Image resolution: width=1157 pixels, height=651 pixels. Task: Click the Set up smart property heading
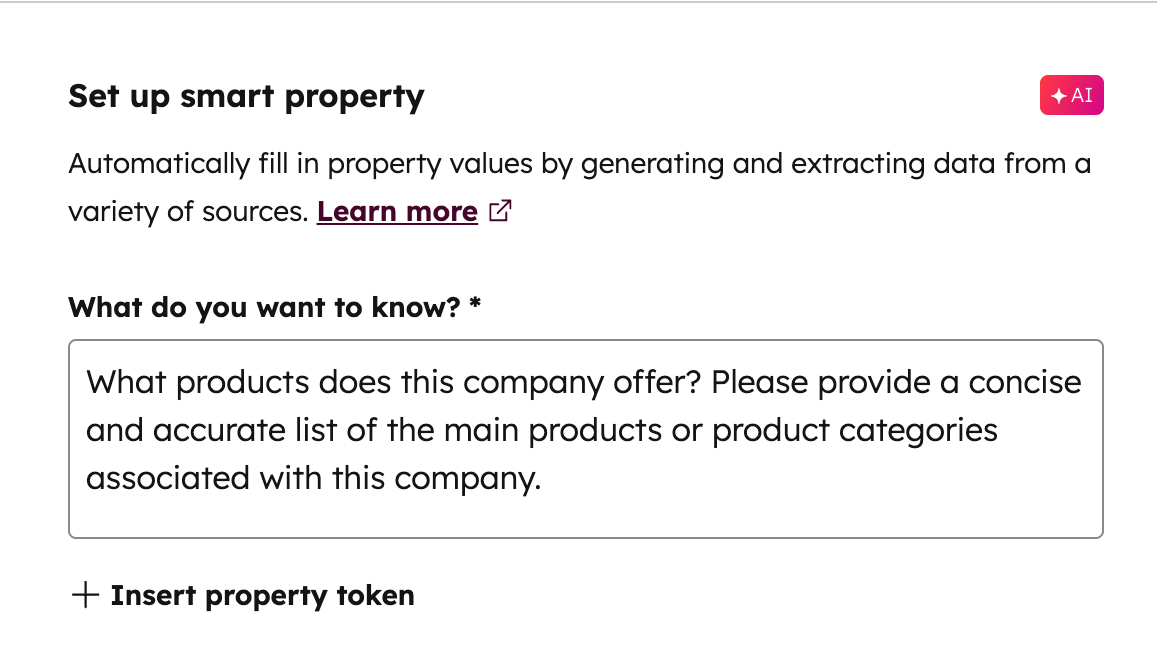(x=246, y=96)
